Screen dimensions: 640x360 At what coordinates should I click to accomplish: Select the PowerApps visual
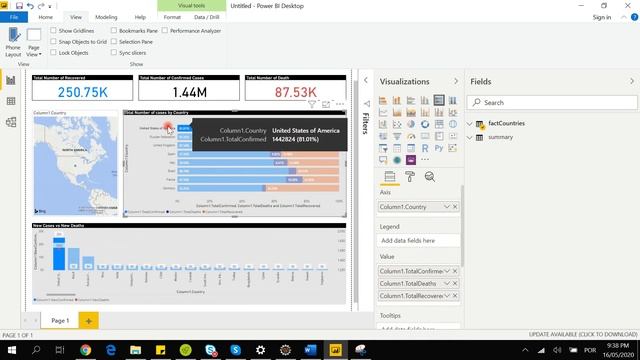pyautogui.click(x=411, y=160)
